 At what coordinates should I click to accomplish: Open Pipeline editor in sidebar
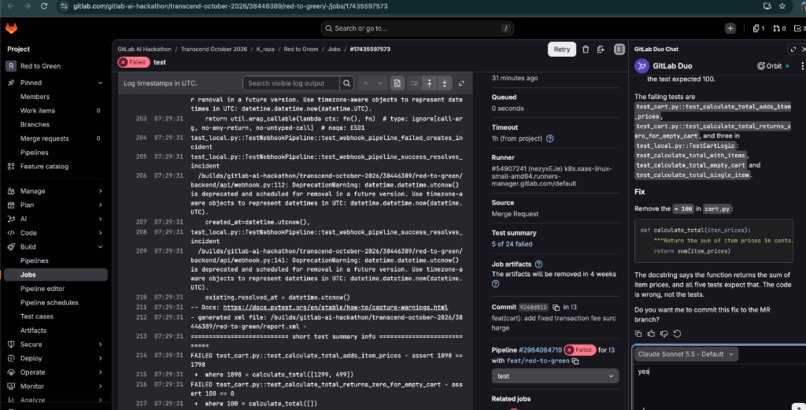(x=43, y=289)
